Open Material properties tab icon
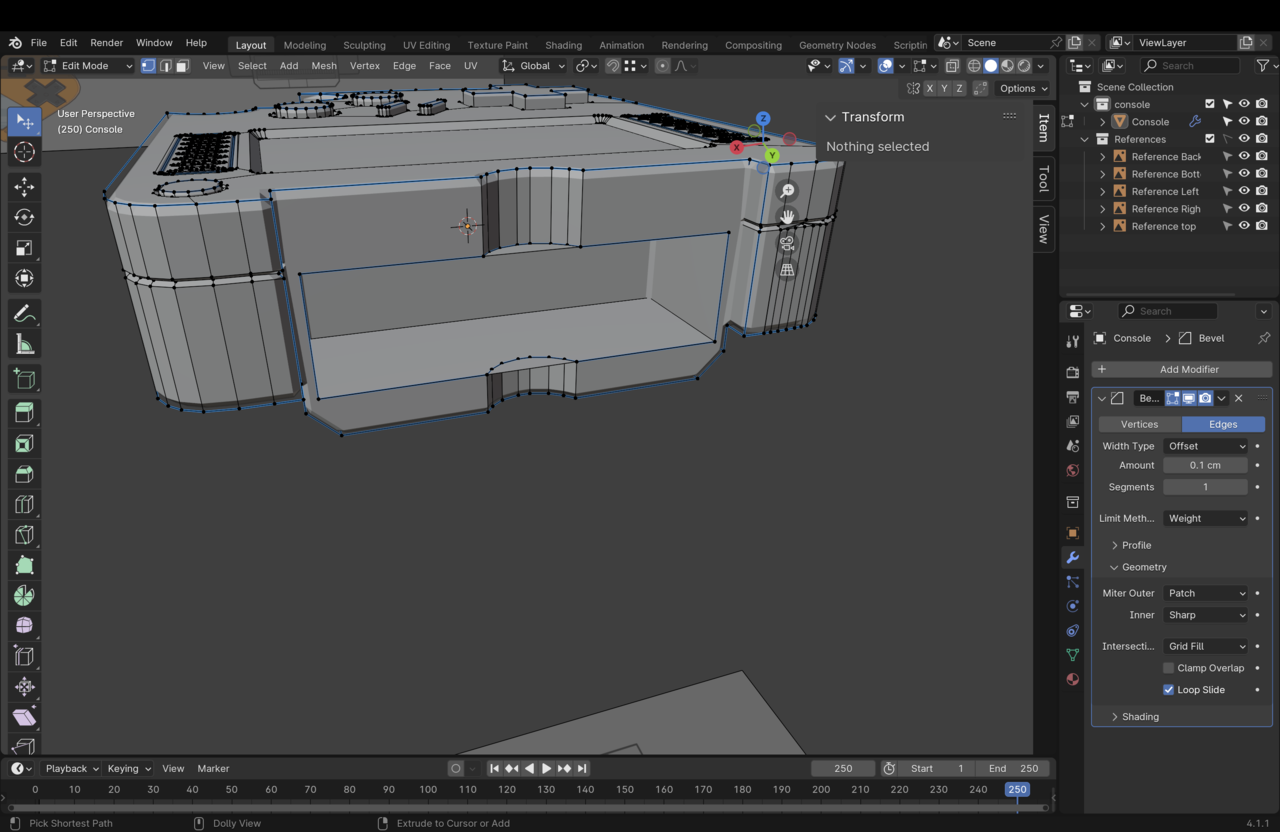This screenshot has height=832, width=1280. click(1072, 679)
